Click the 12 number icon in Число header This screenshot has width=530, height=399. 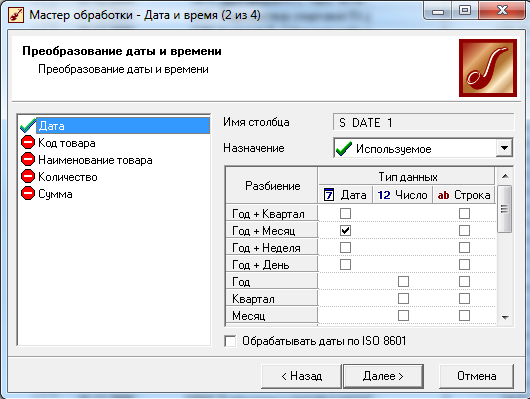pyautogui.click(x=384, y=195)
